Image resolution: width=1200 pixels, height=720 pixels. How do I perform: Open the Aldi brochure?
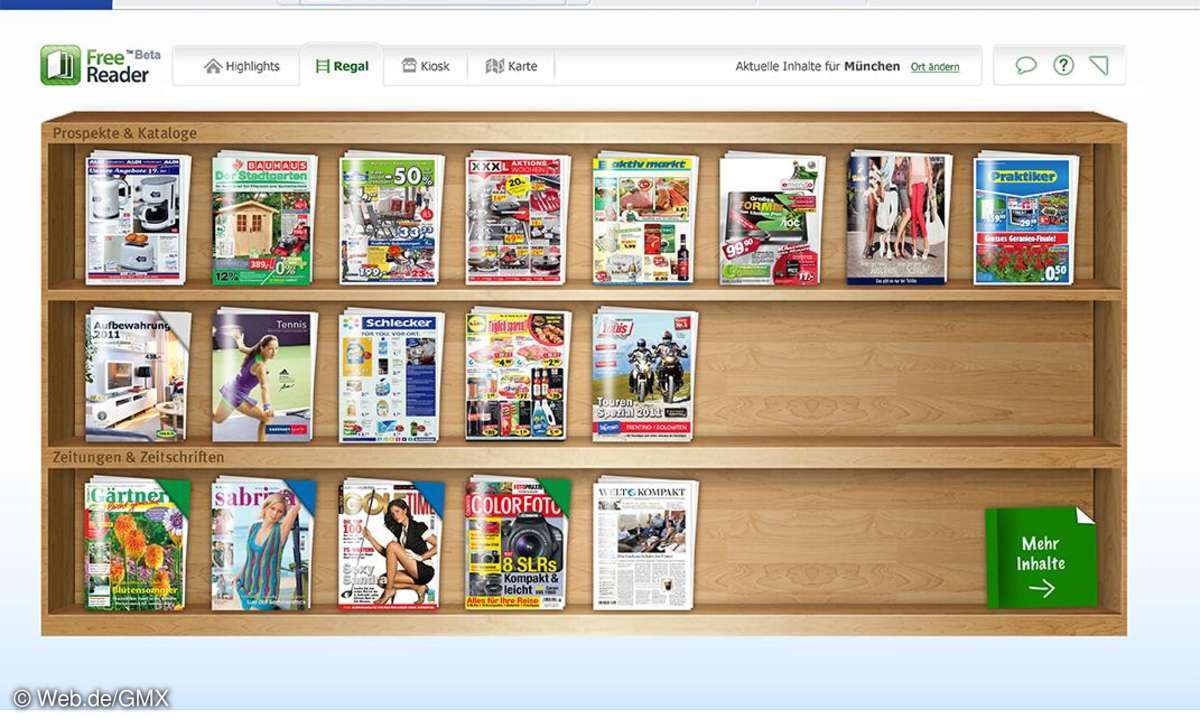tap(137, 218)
